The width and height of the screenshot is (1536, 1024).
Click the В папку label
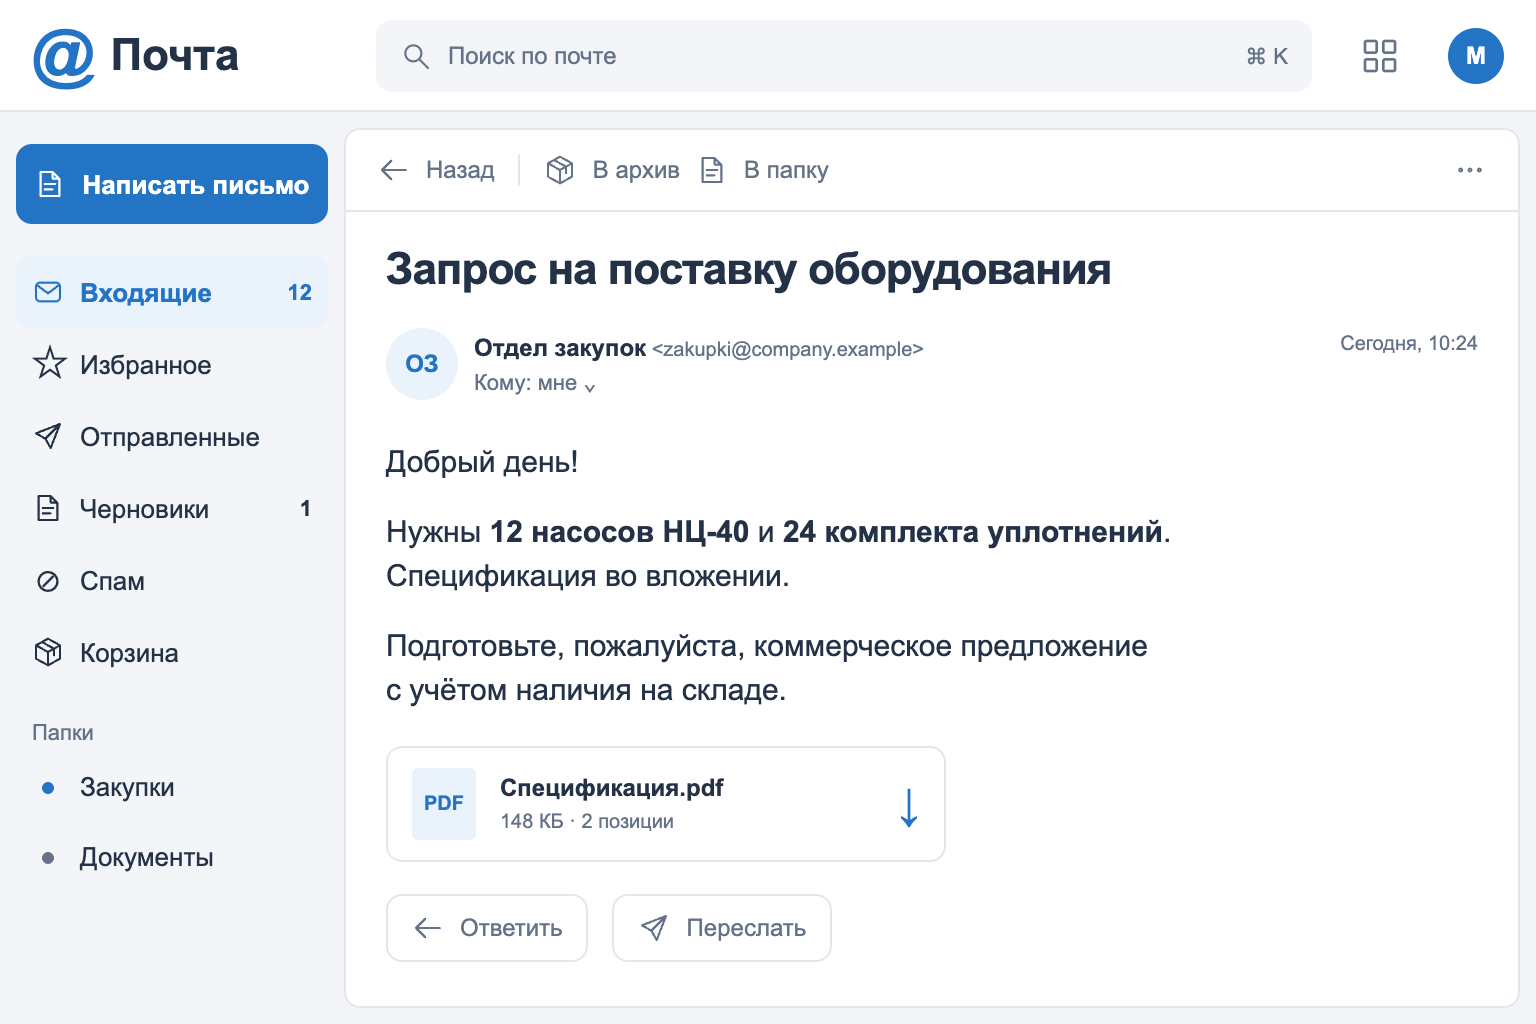[x=786, y=170]
